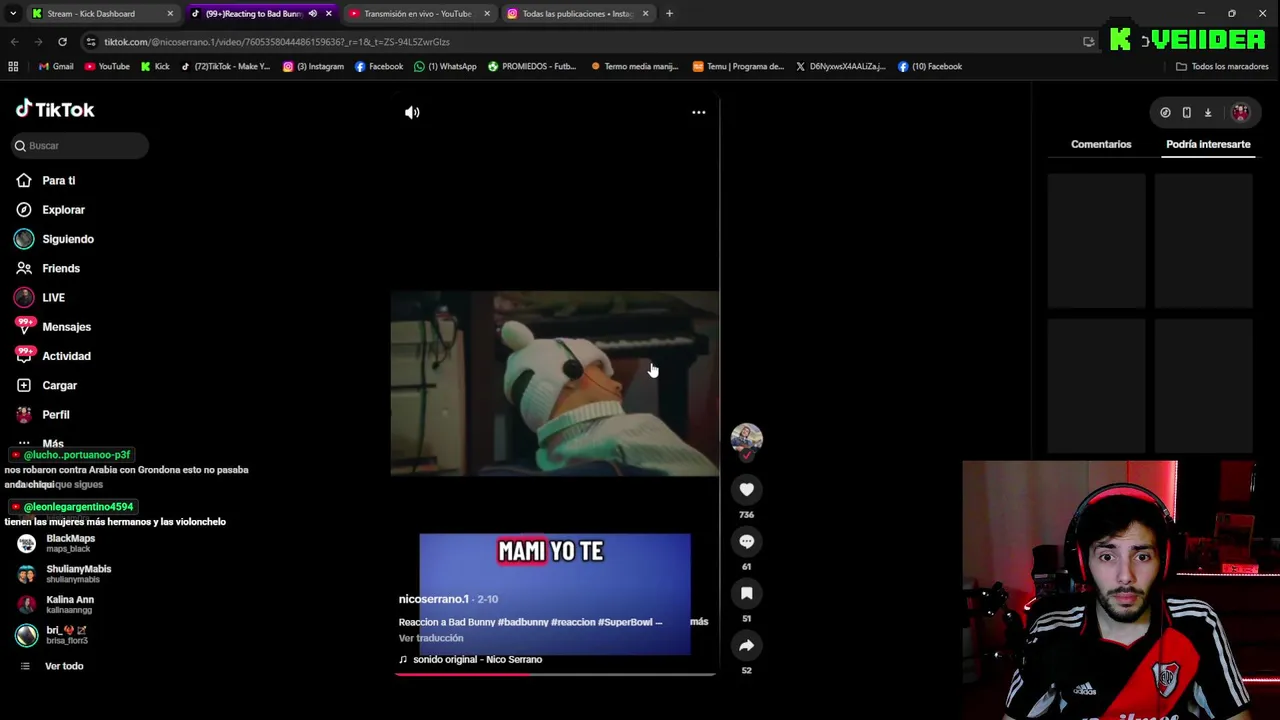Click the phone app icon in top pill
This screenshot has width=1280, height=720.
[x=1186, y=113]
